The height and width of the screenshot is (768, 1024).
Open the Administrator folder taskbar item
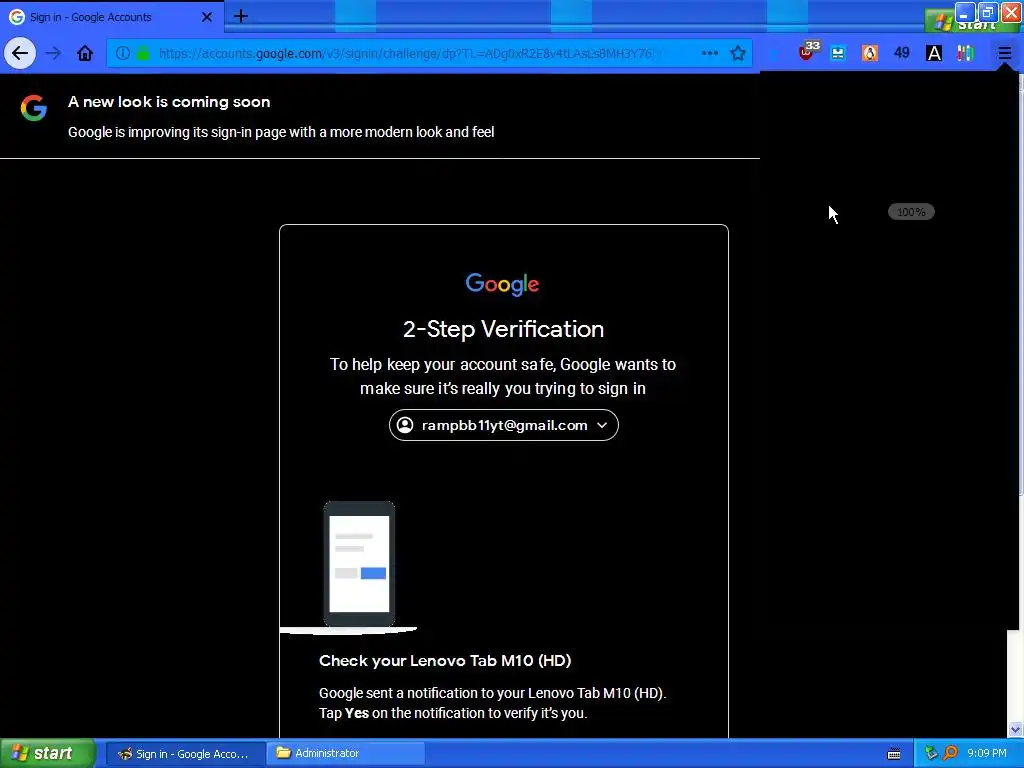coord(346,754)
